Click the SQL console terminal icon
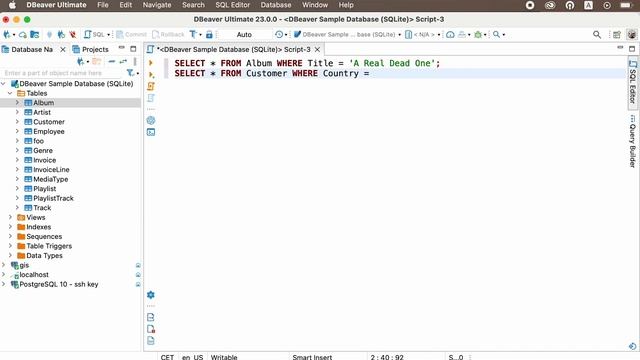This screenshot has height=360, width=640. tap(151, 132)
